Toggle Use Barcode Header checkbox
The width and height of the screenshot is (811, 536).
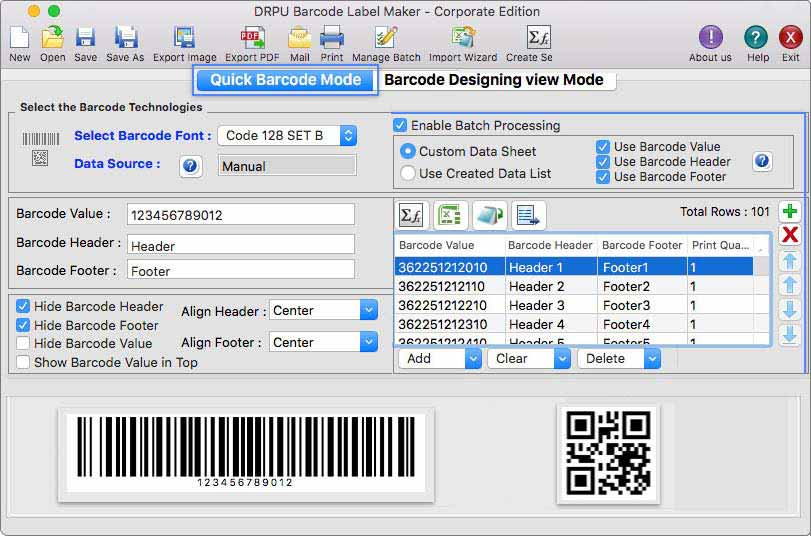click(603, 161)
